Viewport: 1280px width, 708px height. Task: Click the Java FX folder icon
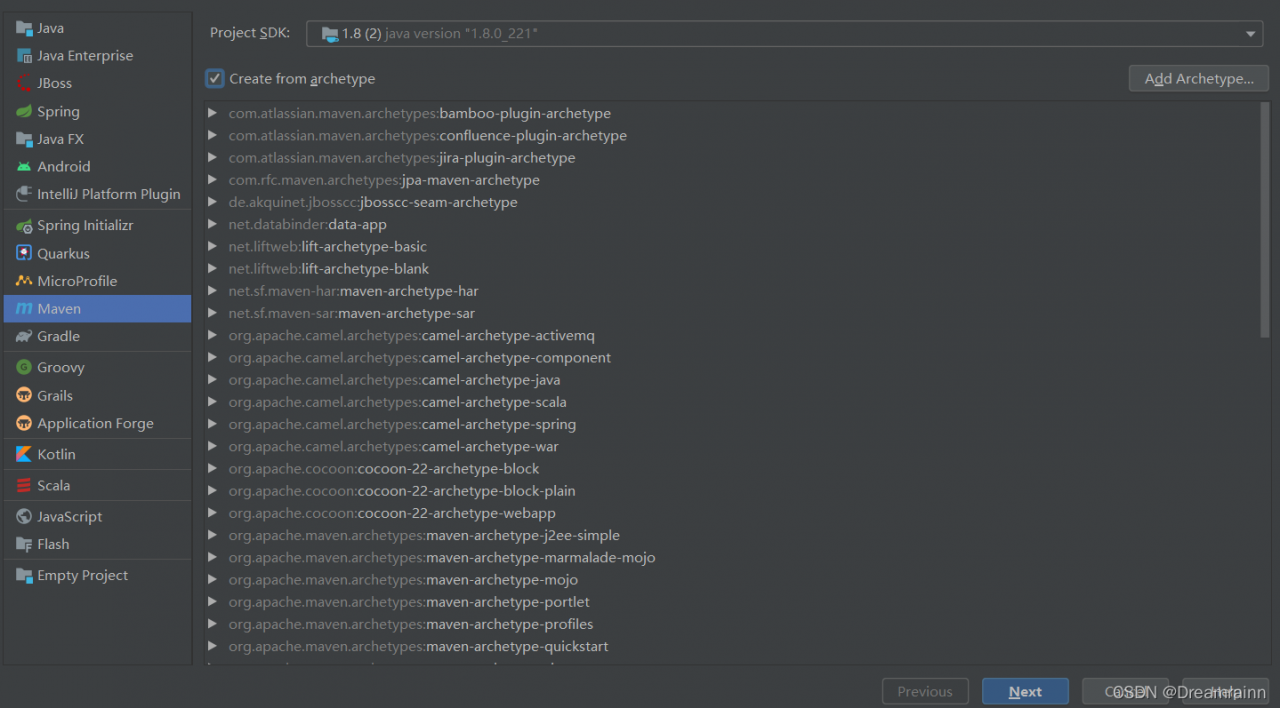point(24,139)
